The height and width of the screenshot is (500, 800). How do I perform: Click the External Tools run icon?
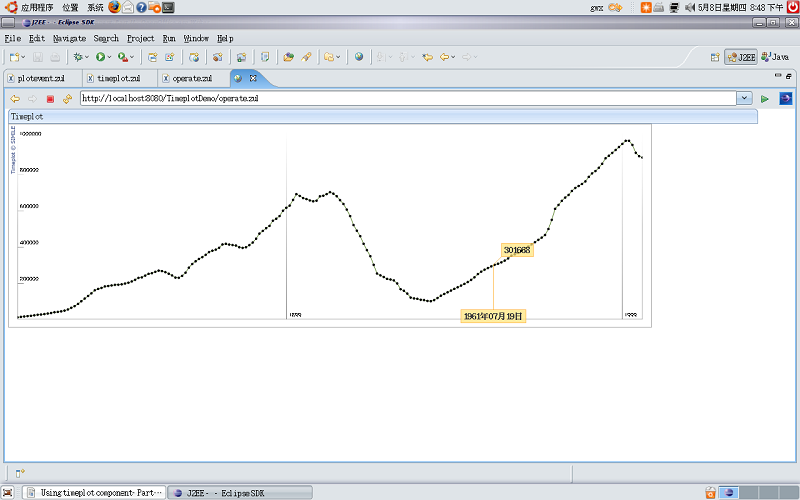(x=123, y=57)
